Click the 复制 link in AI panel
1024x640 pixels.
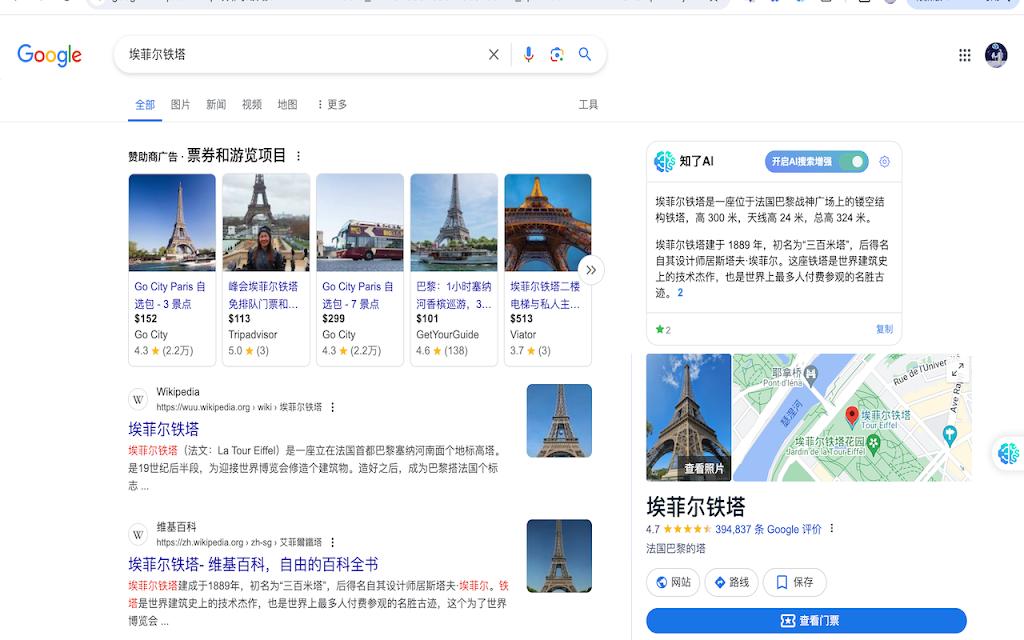point(884,329)
